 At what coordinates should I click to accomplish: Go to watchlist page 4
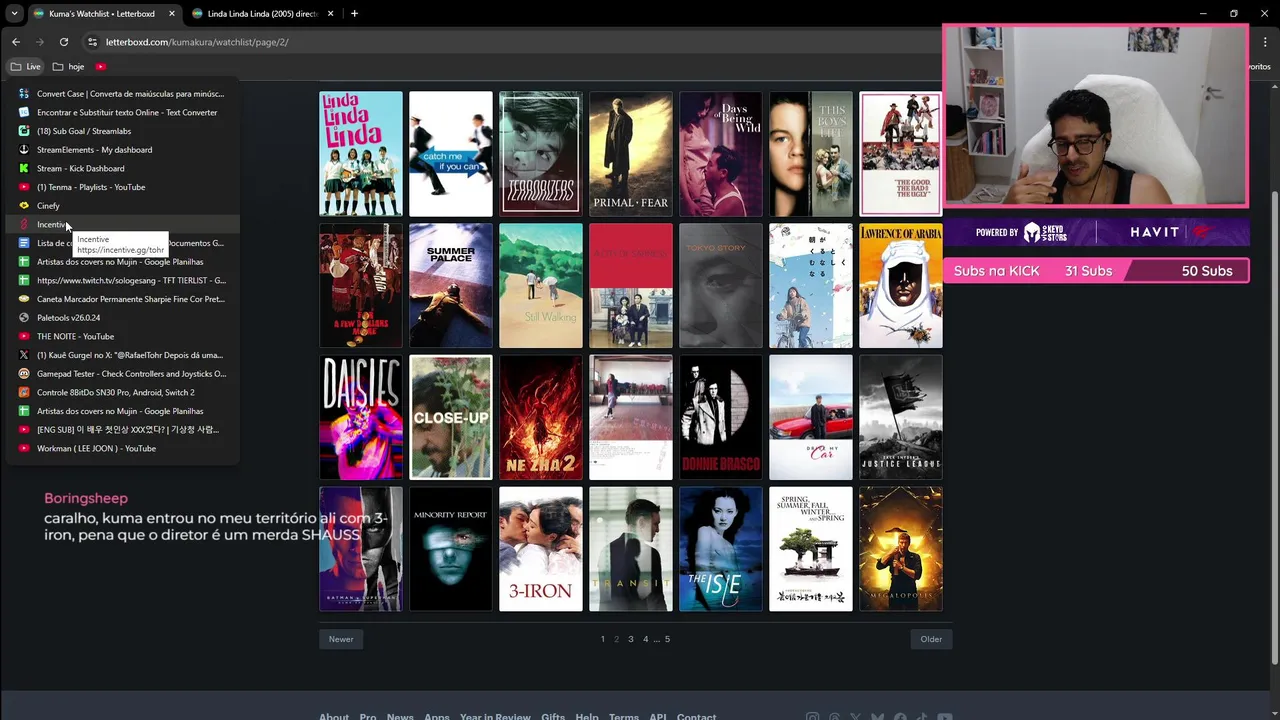pos(645,639)
